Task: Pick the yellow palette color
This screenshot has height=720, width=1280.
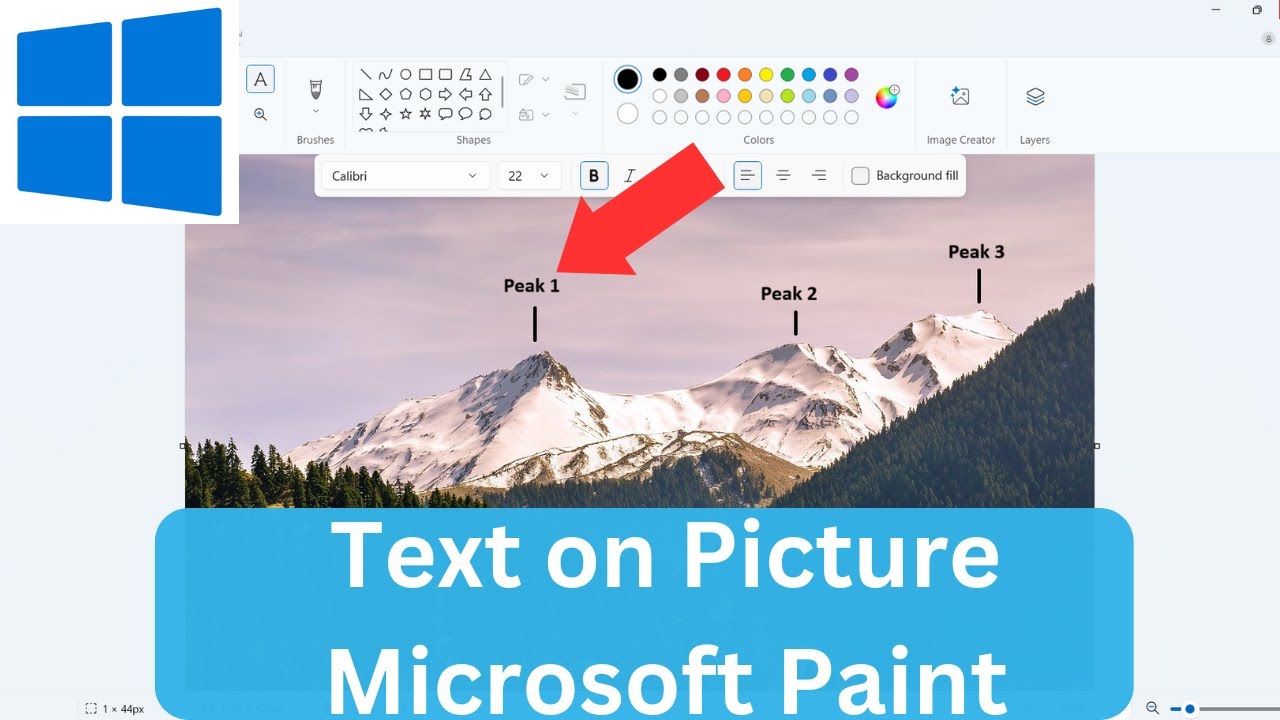Action: point(766,74)
